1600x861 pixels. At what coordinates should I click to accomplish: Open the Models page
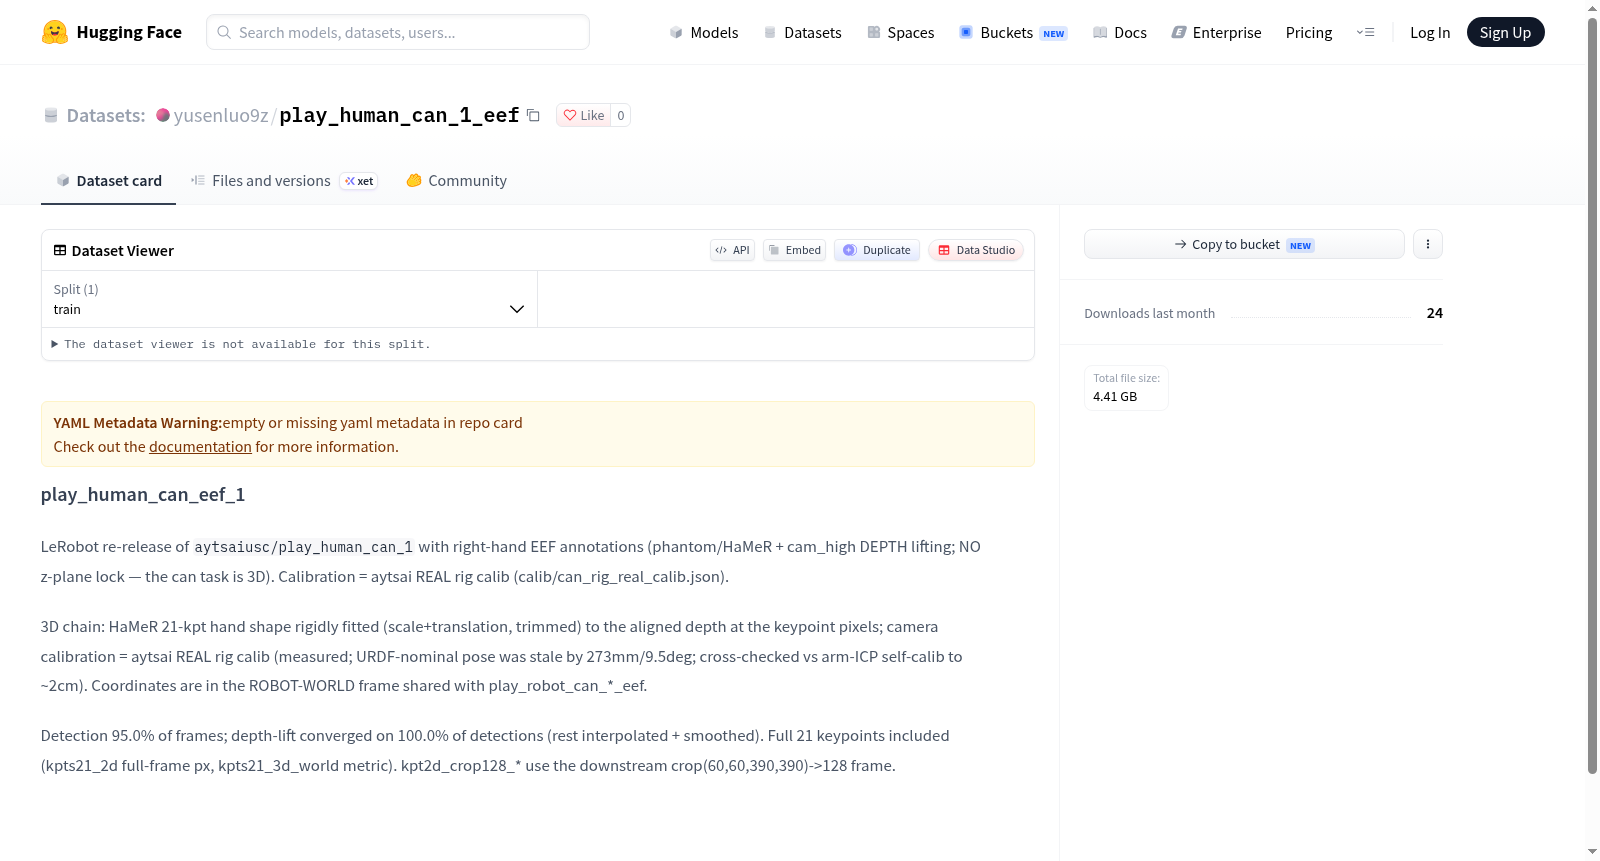(x=704, y=32)
